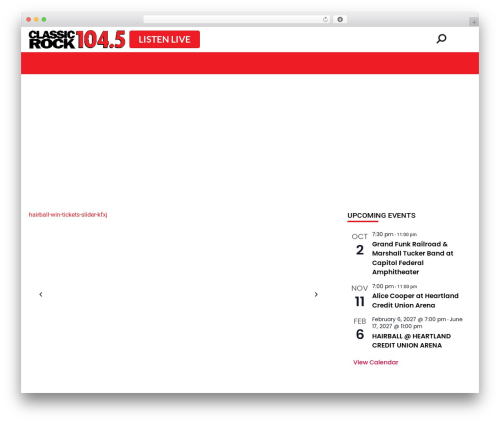500x423 pixels.
Task: Open a new browser tab plus icon
Action: tap(474, 22)
